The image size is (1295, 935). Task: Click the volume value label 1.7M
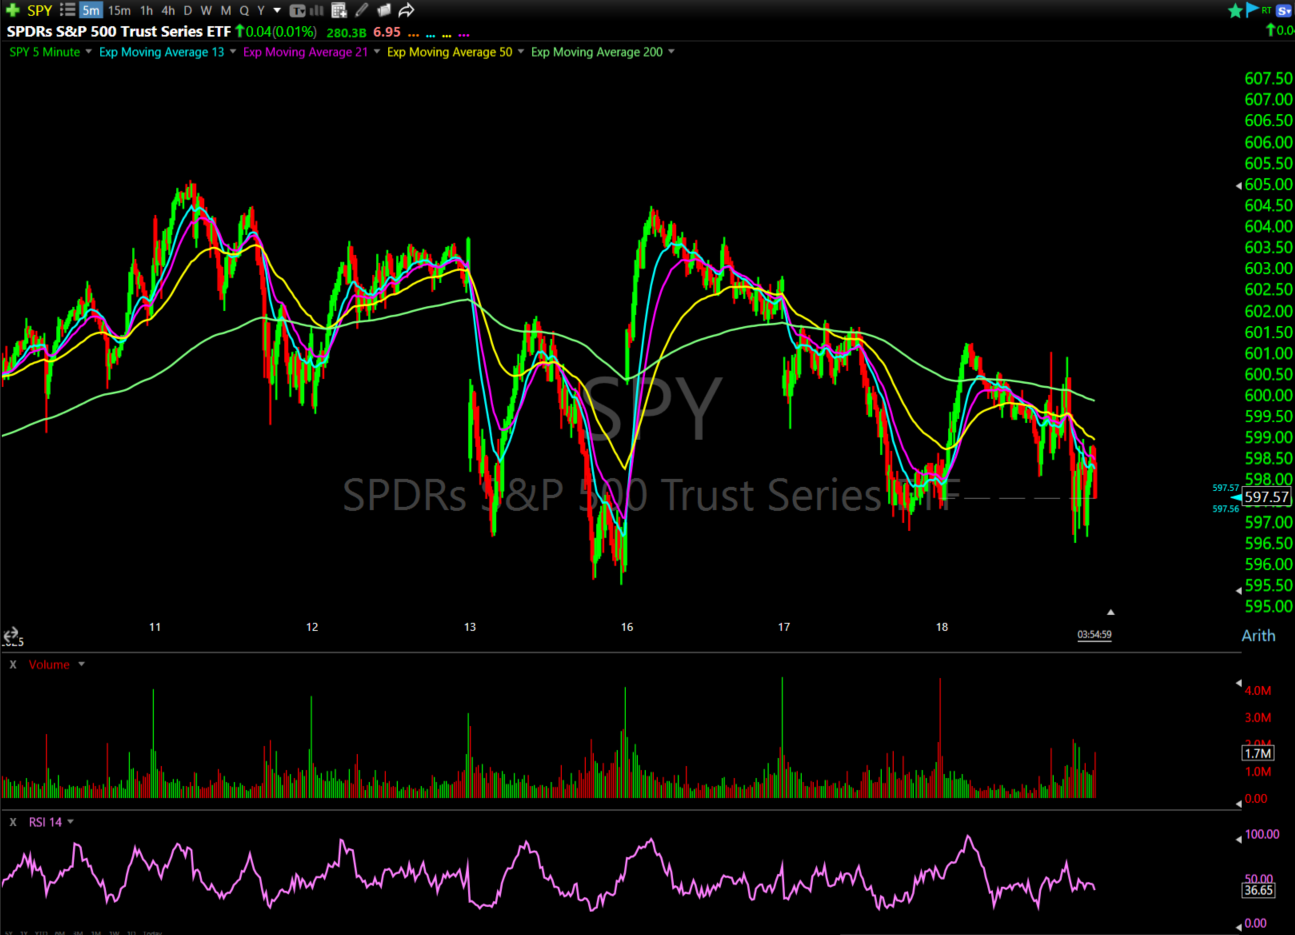pos(1258,753)
